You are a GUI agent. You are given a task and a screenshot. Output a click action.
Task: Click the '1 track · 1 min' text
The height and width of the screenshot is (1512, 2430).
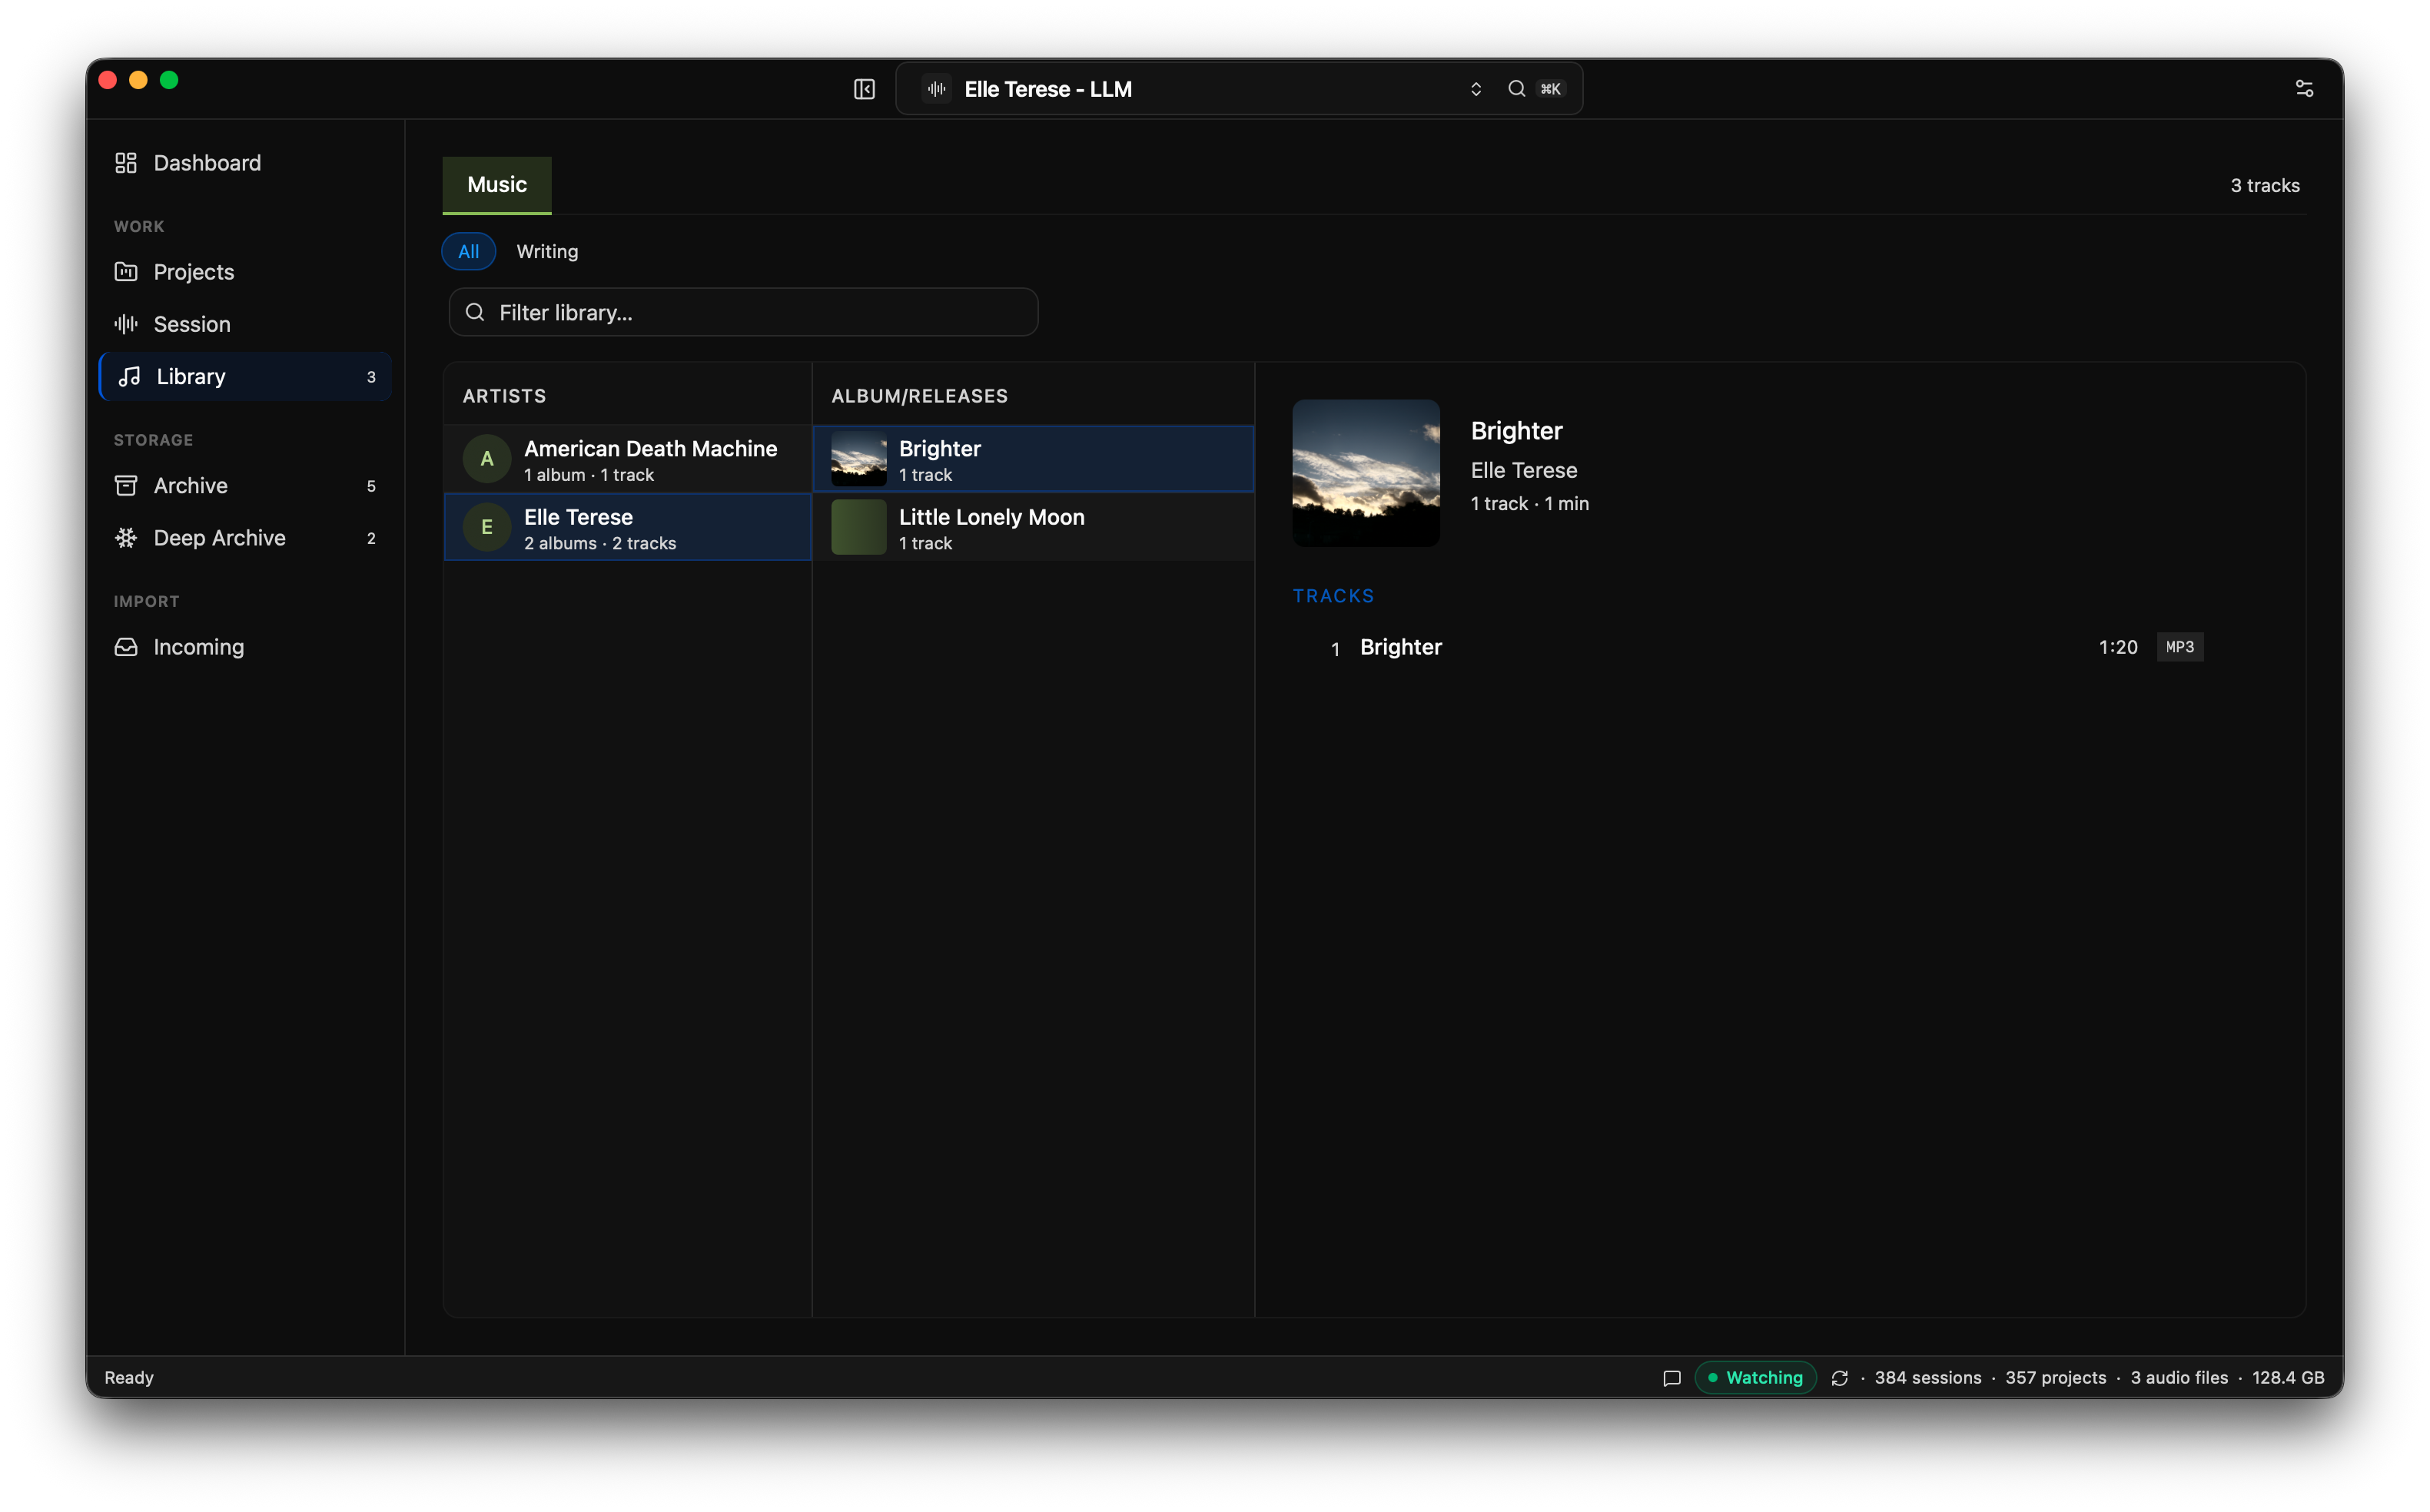[x=1529, y=504]
